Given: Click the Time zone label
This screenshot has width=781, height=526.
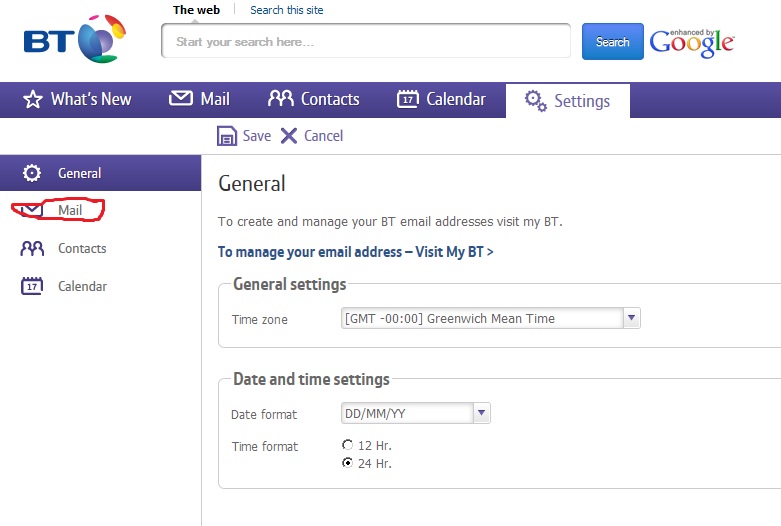Looking at the screenshot, I should point(260,319).
